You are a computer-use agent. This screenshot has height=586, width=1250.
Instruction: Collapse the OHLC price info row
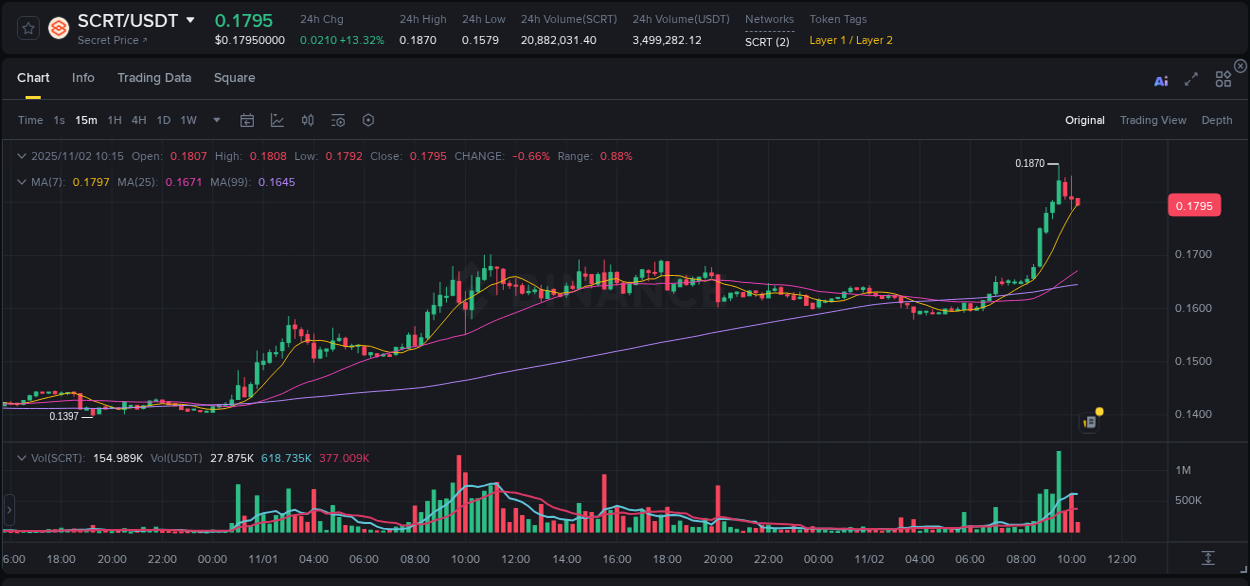(22, 156)
